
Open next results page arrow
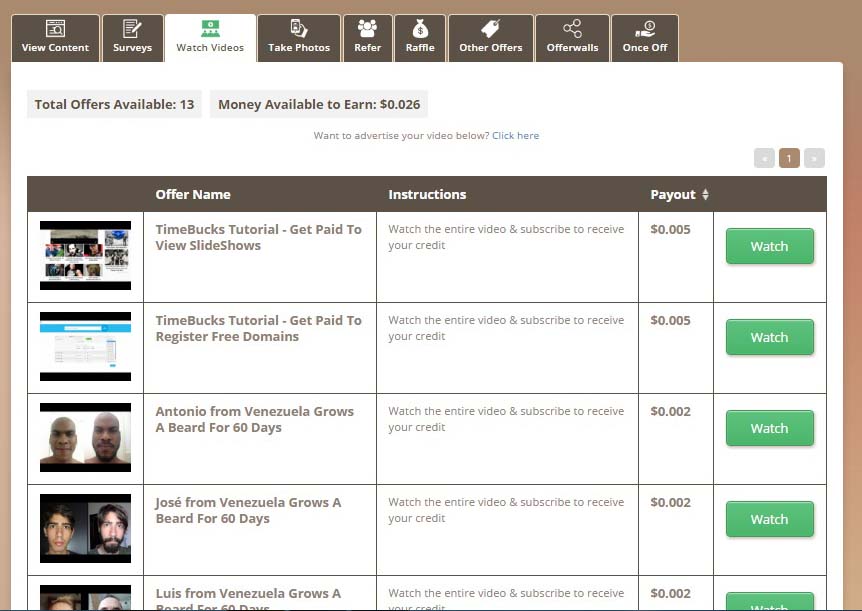(x=813, y=157)
